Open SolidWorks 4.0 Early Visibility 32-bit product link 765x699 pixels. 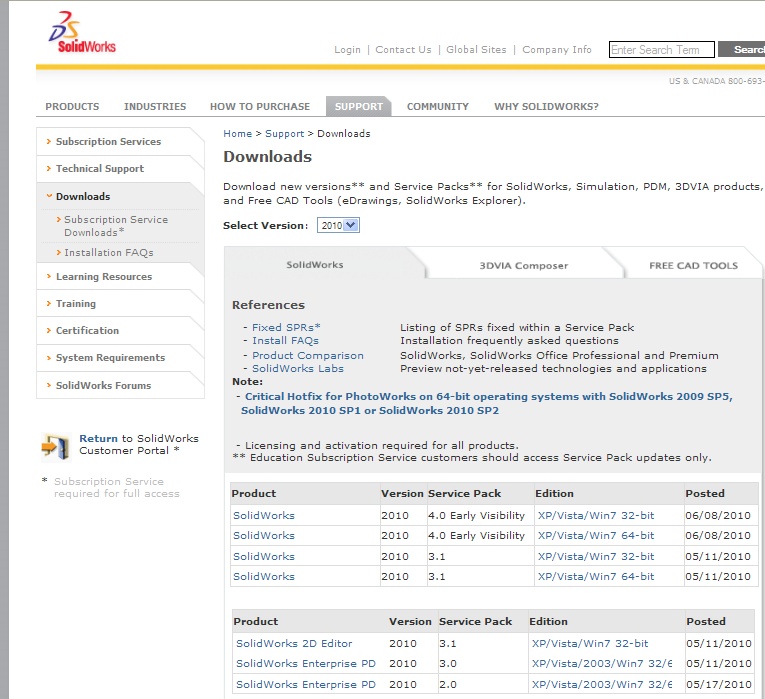pos(264,516)
